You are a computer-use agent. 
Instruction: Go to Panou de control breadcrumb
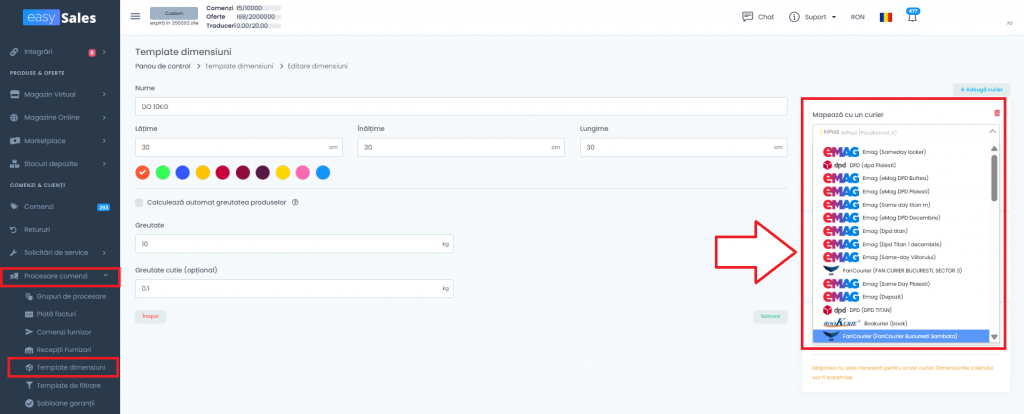[x=163, y=67]
